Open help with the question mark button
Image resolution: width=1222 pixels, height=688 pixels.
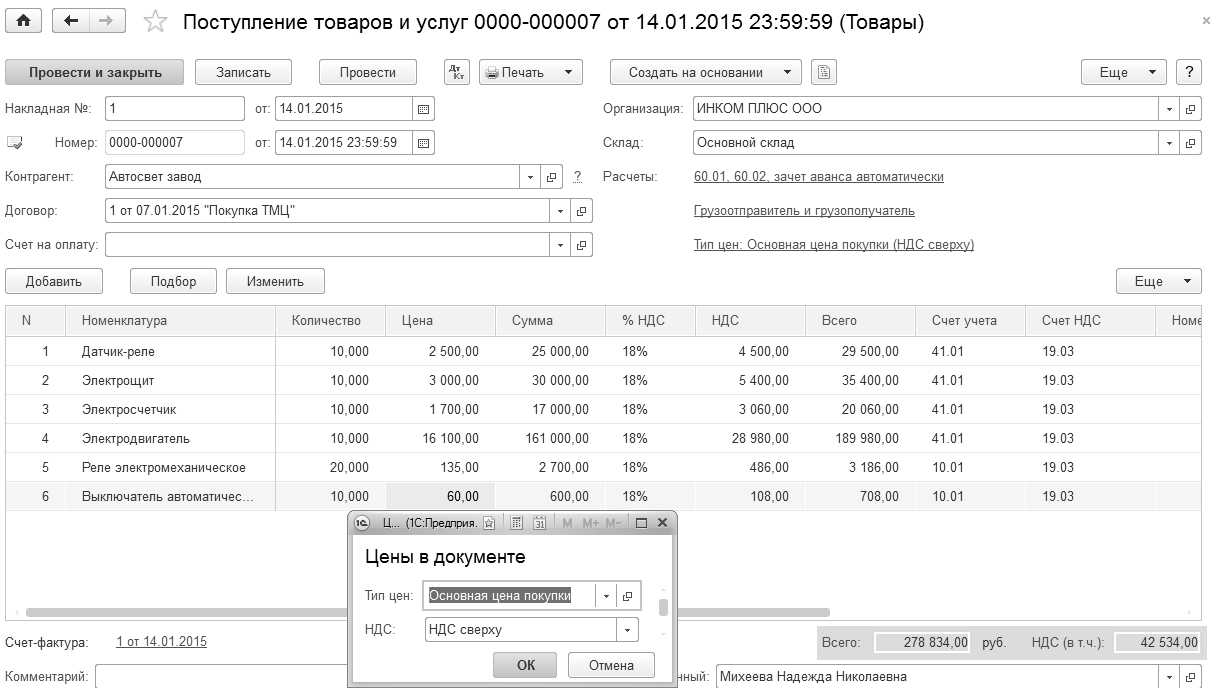[x=1189, y=72]
